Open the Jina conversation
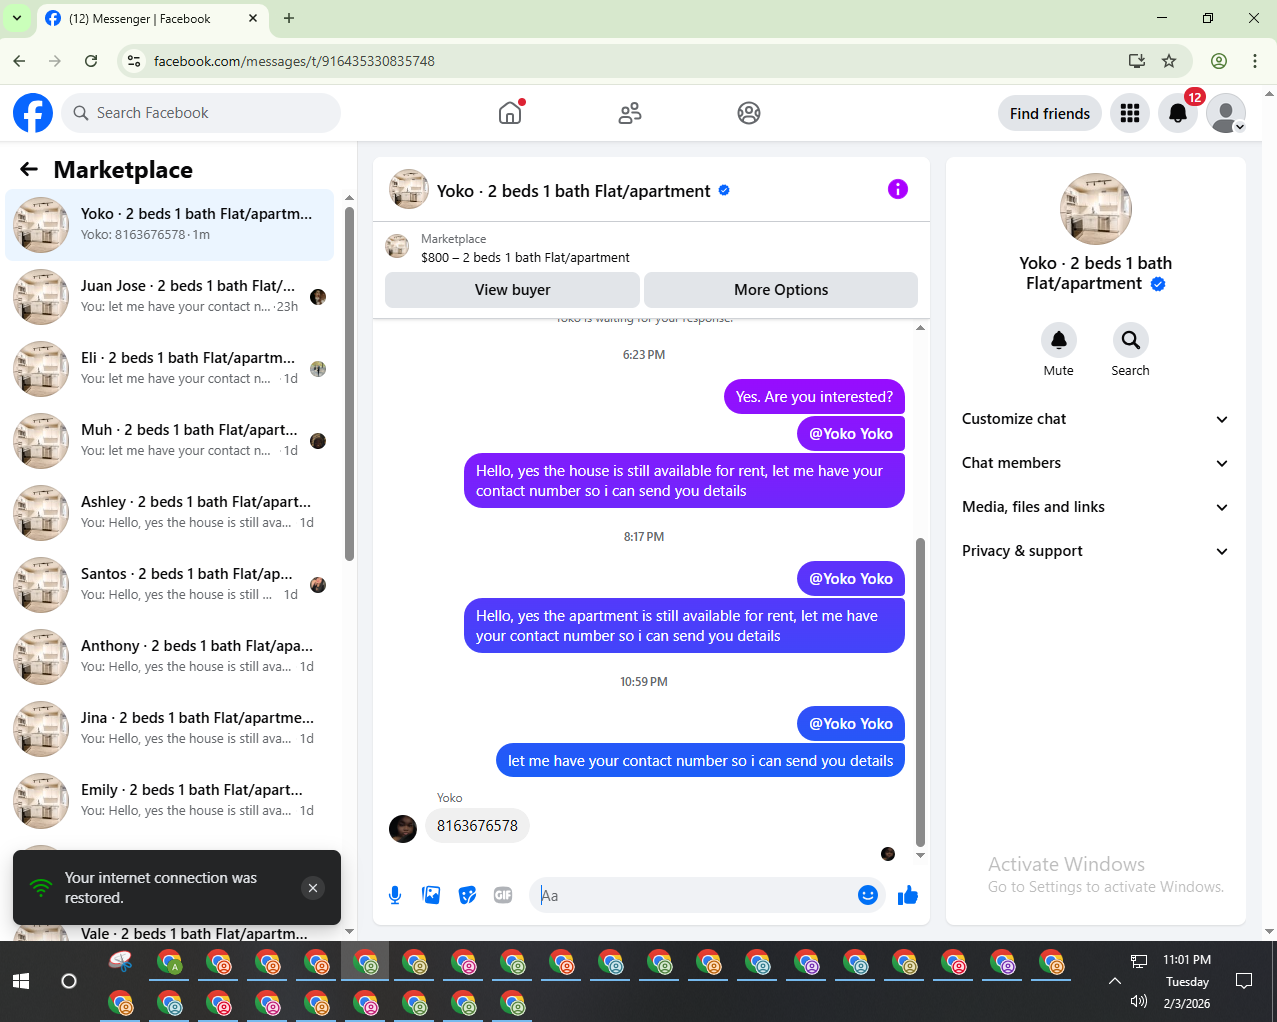Screen dimensions: 1277x1022 (170, 728)
